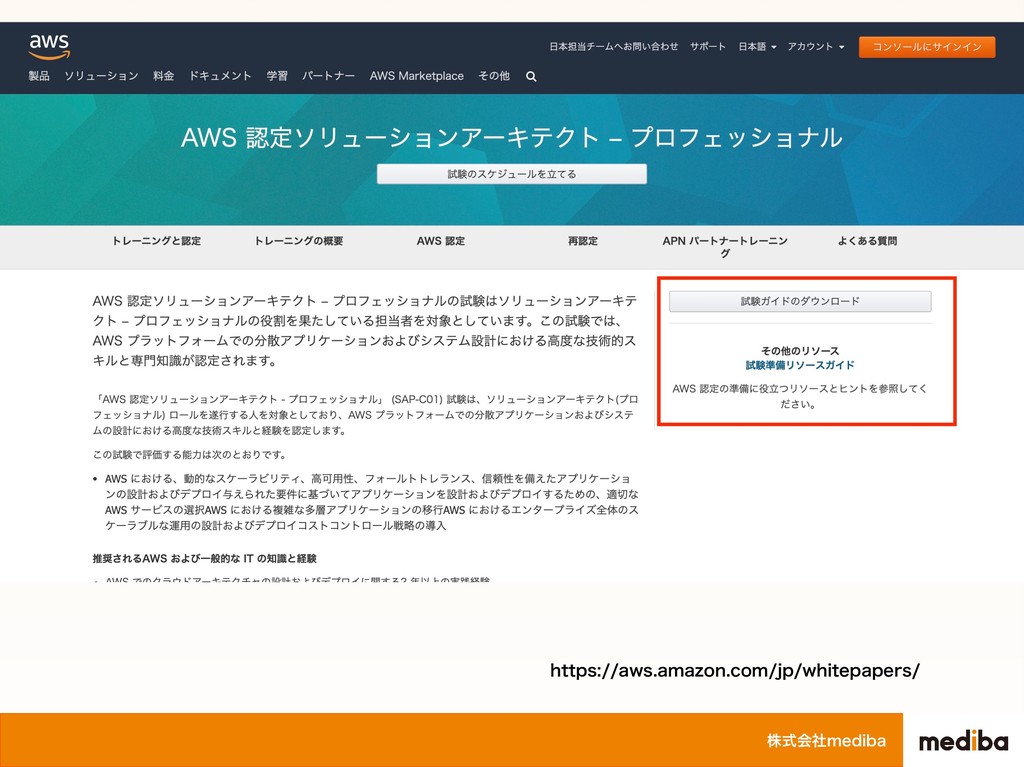Click the 株式会社mediba footer text
Viewport: 1024px width, 767px height.
click(x=826, y=740)
